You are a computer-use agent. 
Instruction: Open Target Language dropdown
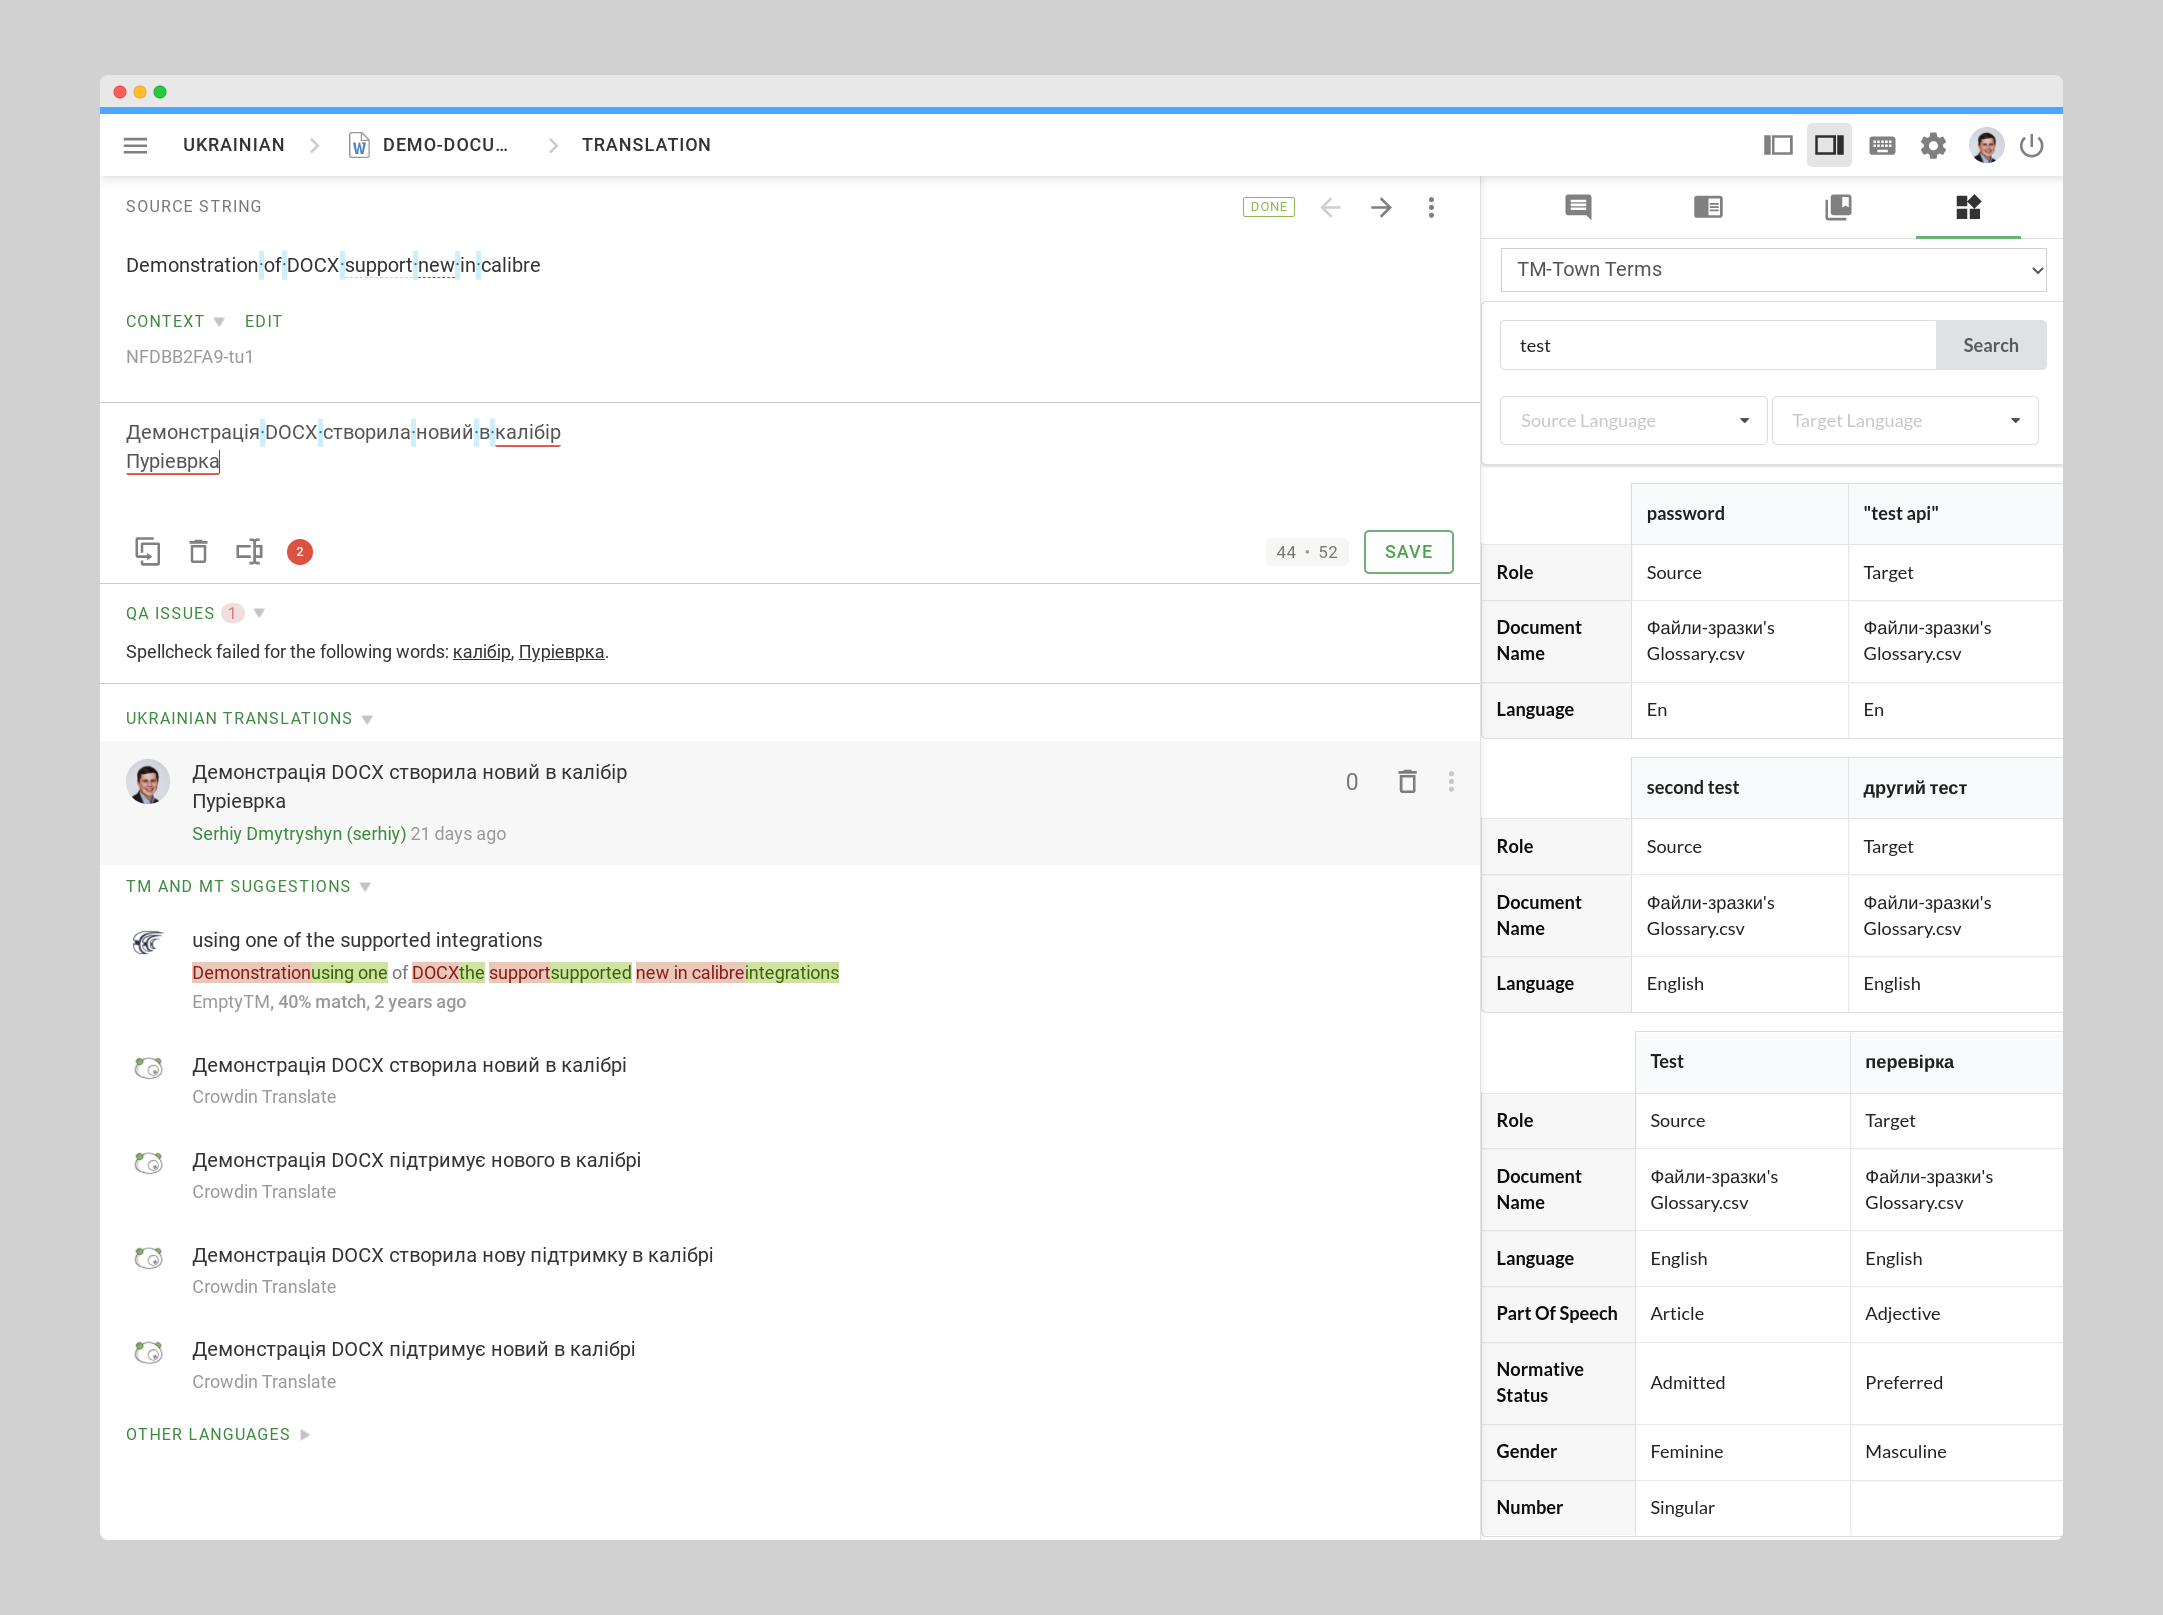(x=1905, y=421)
